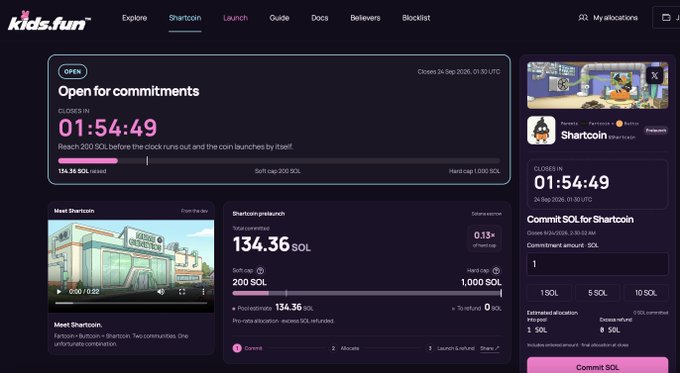The height and width of the screenshot is (373, 680).
Task: Choose the 5 SOL preset amount
Action: [597, 293]
